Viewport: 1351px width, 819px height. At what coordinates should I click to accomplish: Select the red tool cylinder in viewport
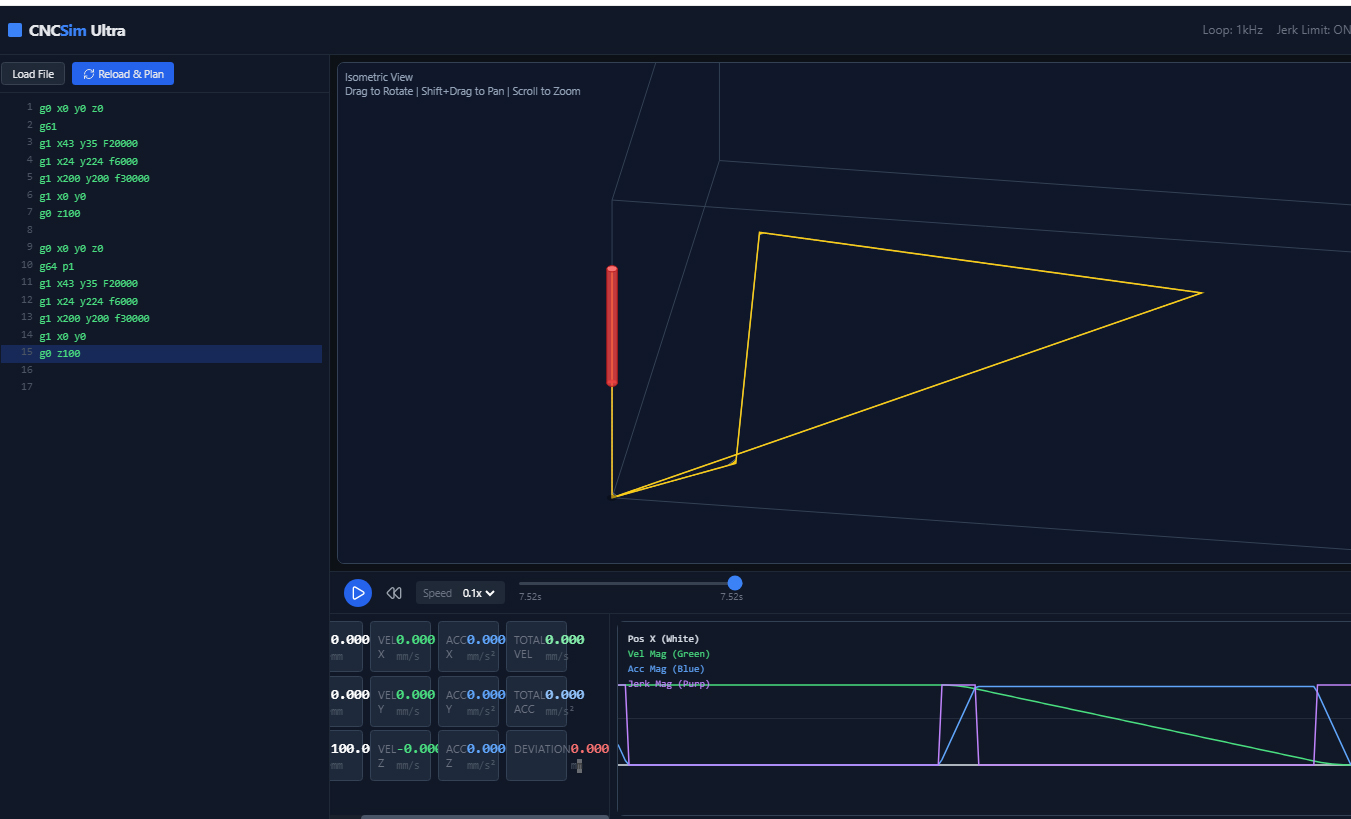click(612, 326)
